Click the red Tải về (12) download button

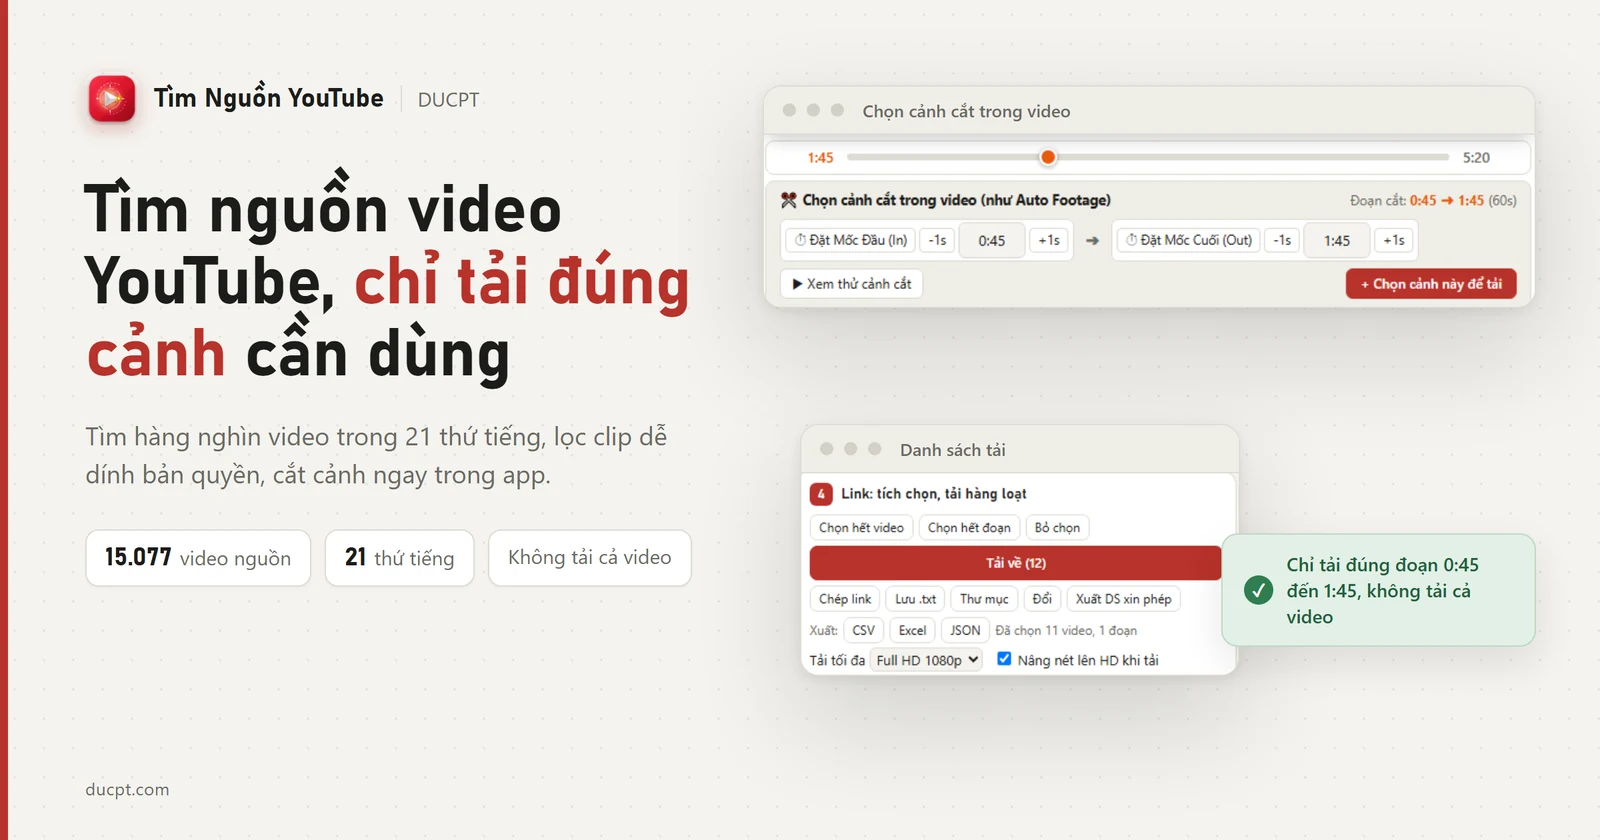(x=1015, y=563)
